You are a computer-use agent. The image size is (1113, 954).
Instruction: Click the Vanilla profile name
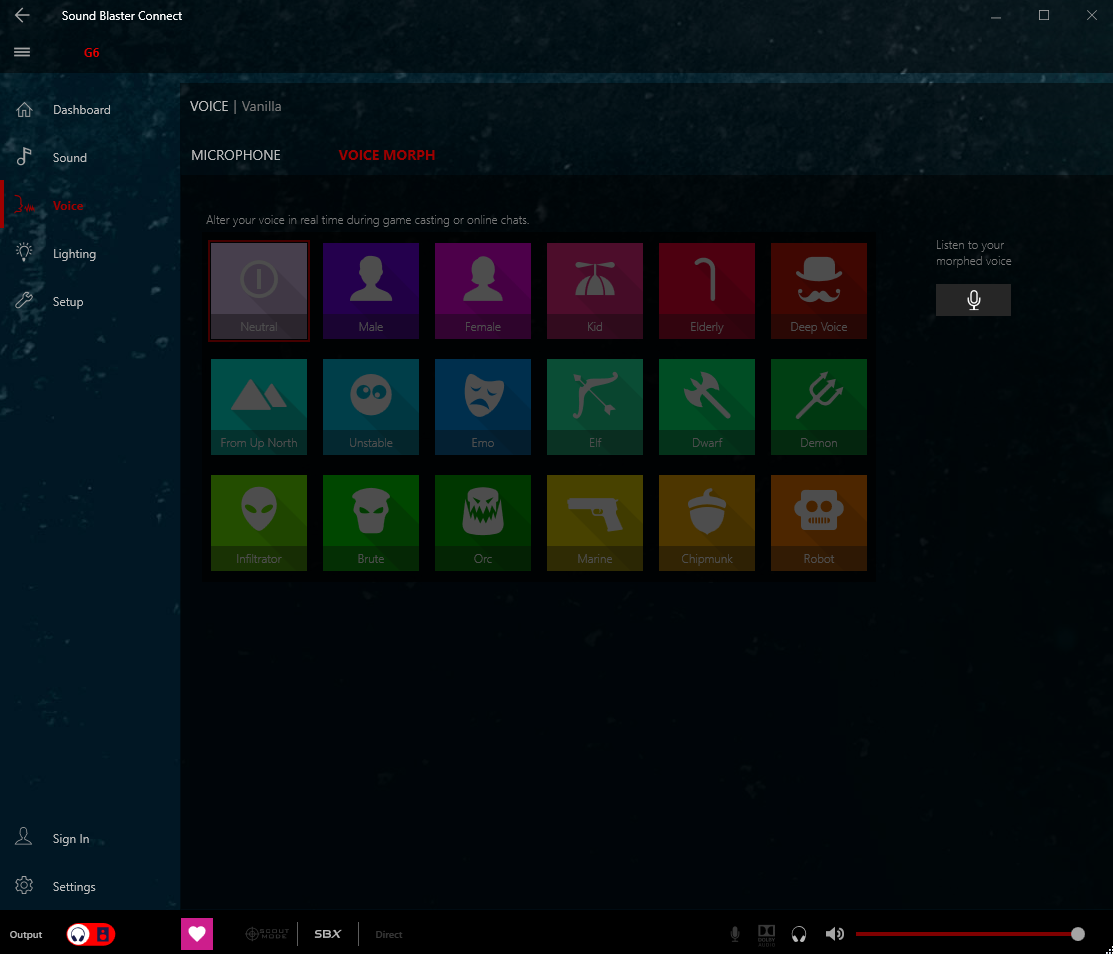261,106
